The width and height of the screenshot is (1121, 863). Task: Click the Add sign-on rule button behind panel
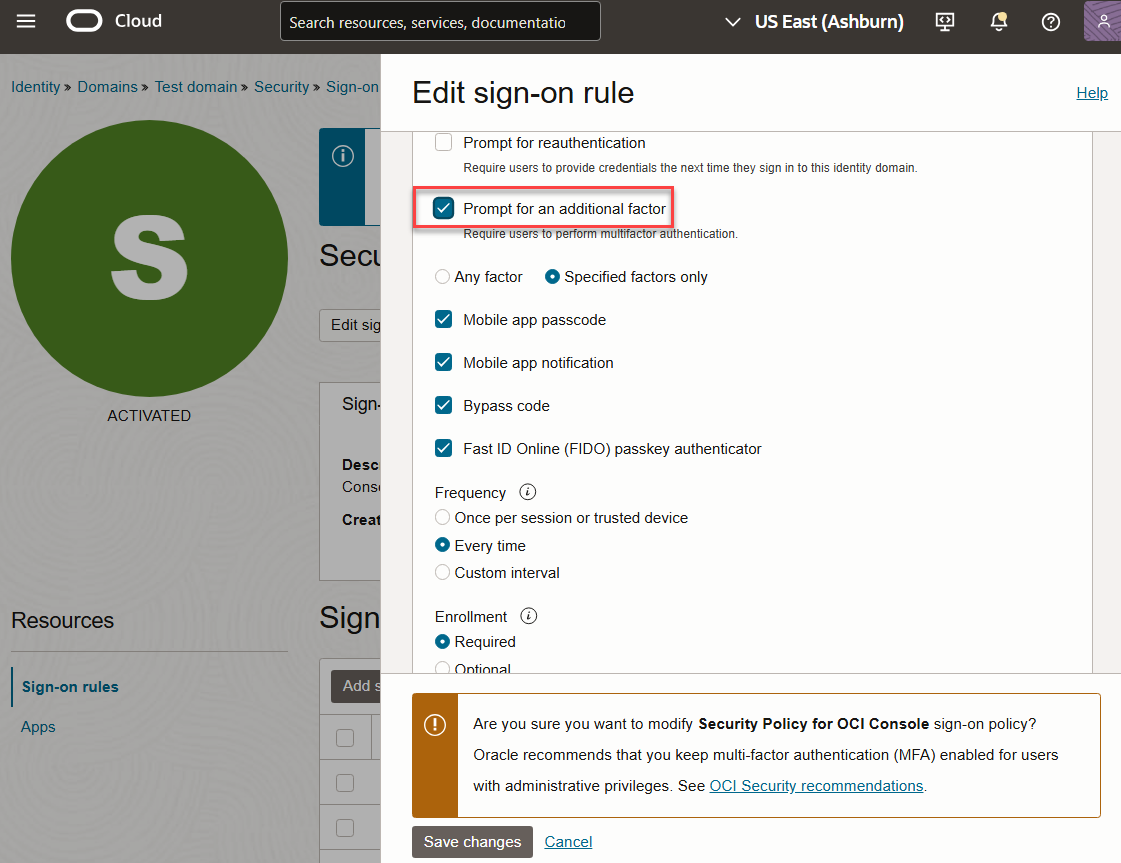point(356,686)
